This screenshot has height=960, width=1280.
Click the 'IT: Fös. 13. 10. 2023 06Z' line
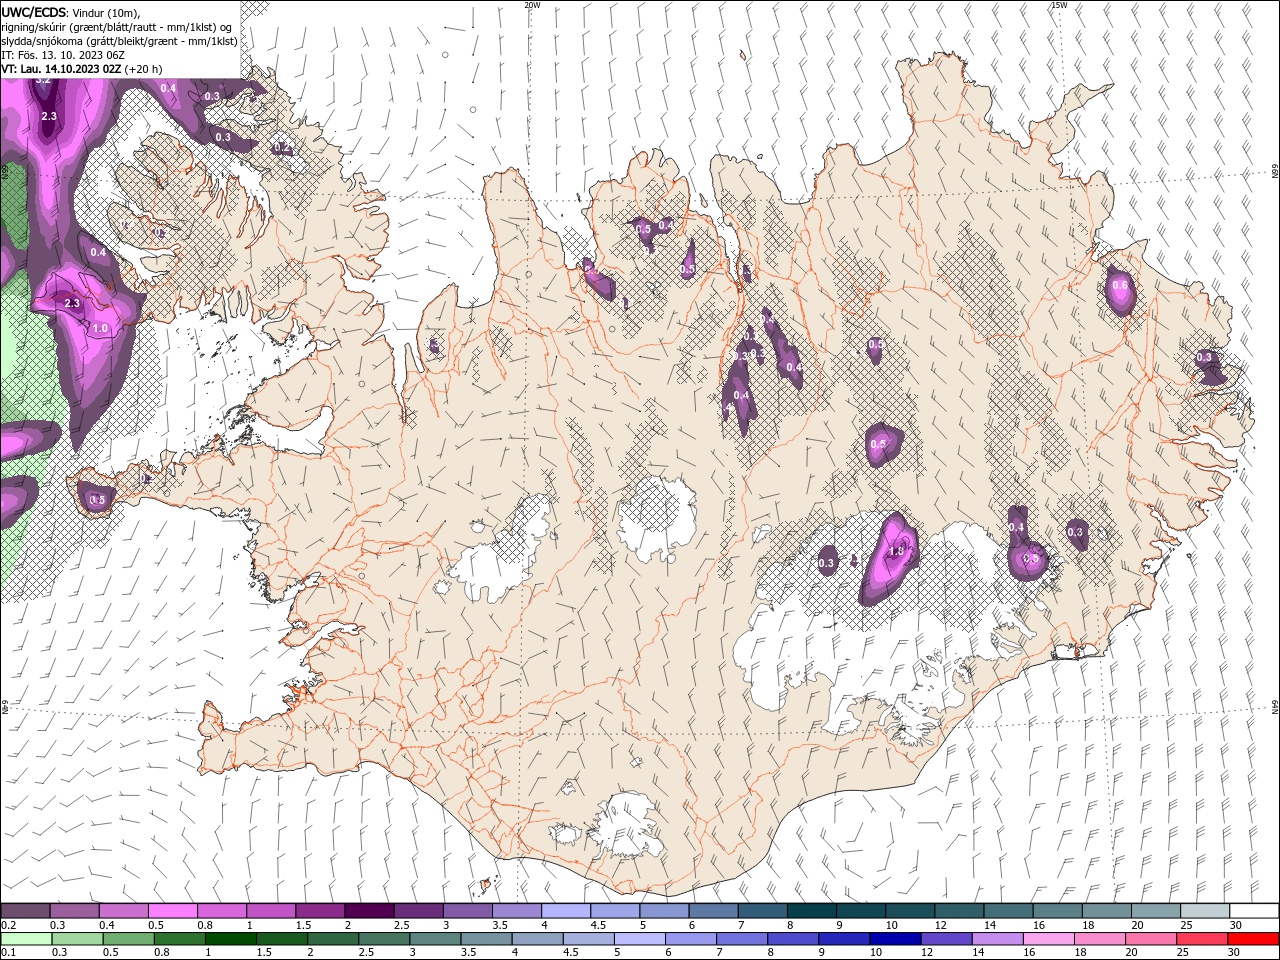click(x=63, y=55)
